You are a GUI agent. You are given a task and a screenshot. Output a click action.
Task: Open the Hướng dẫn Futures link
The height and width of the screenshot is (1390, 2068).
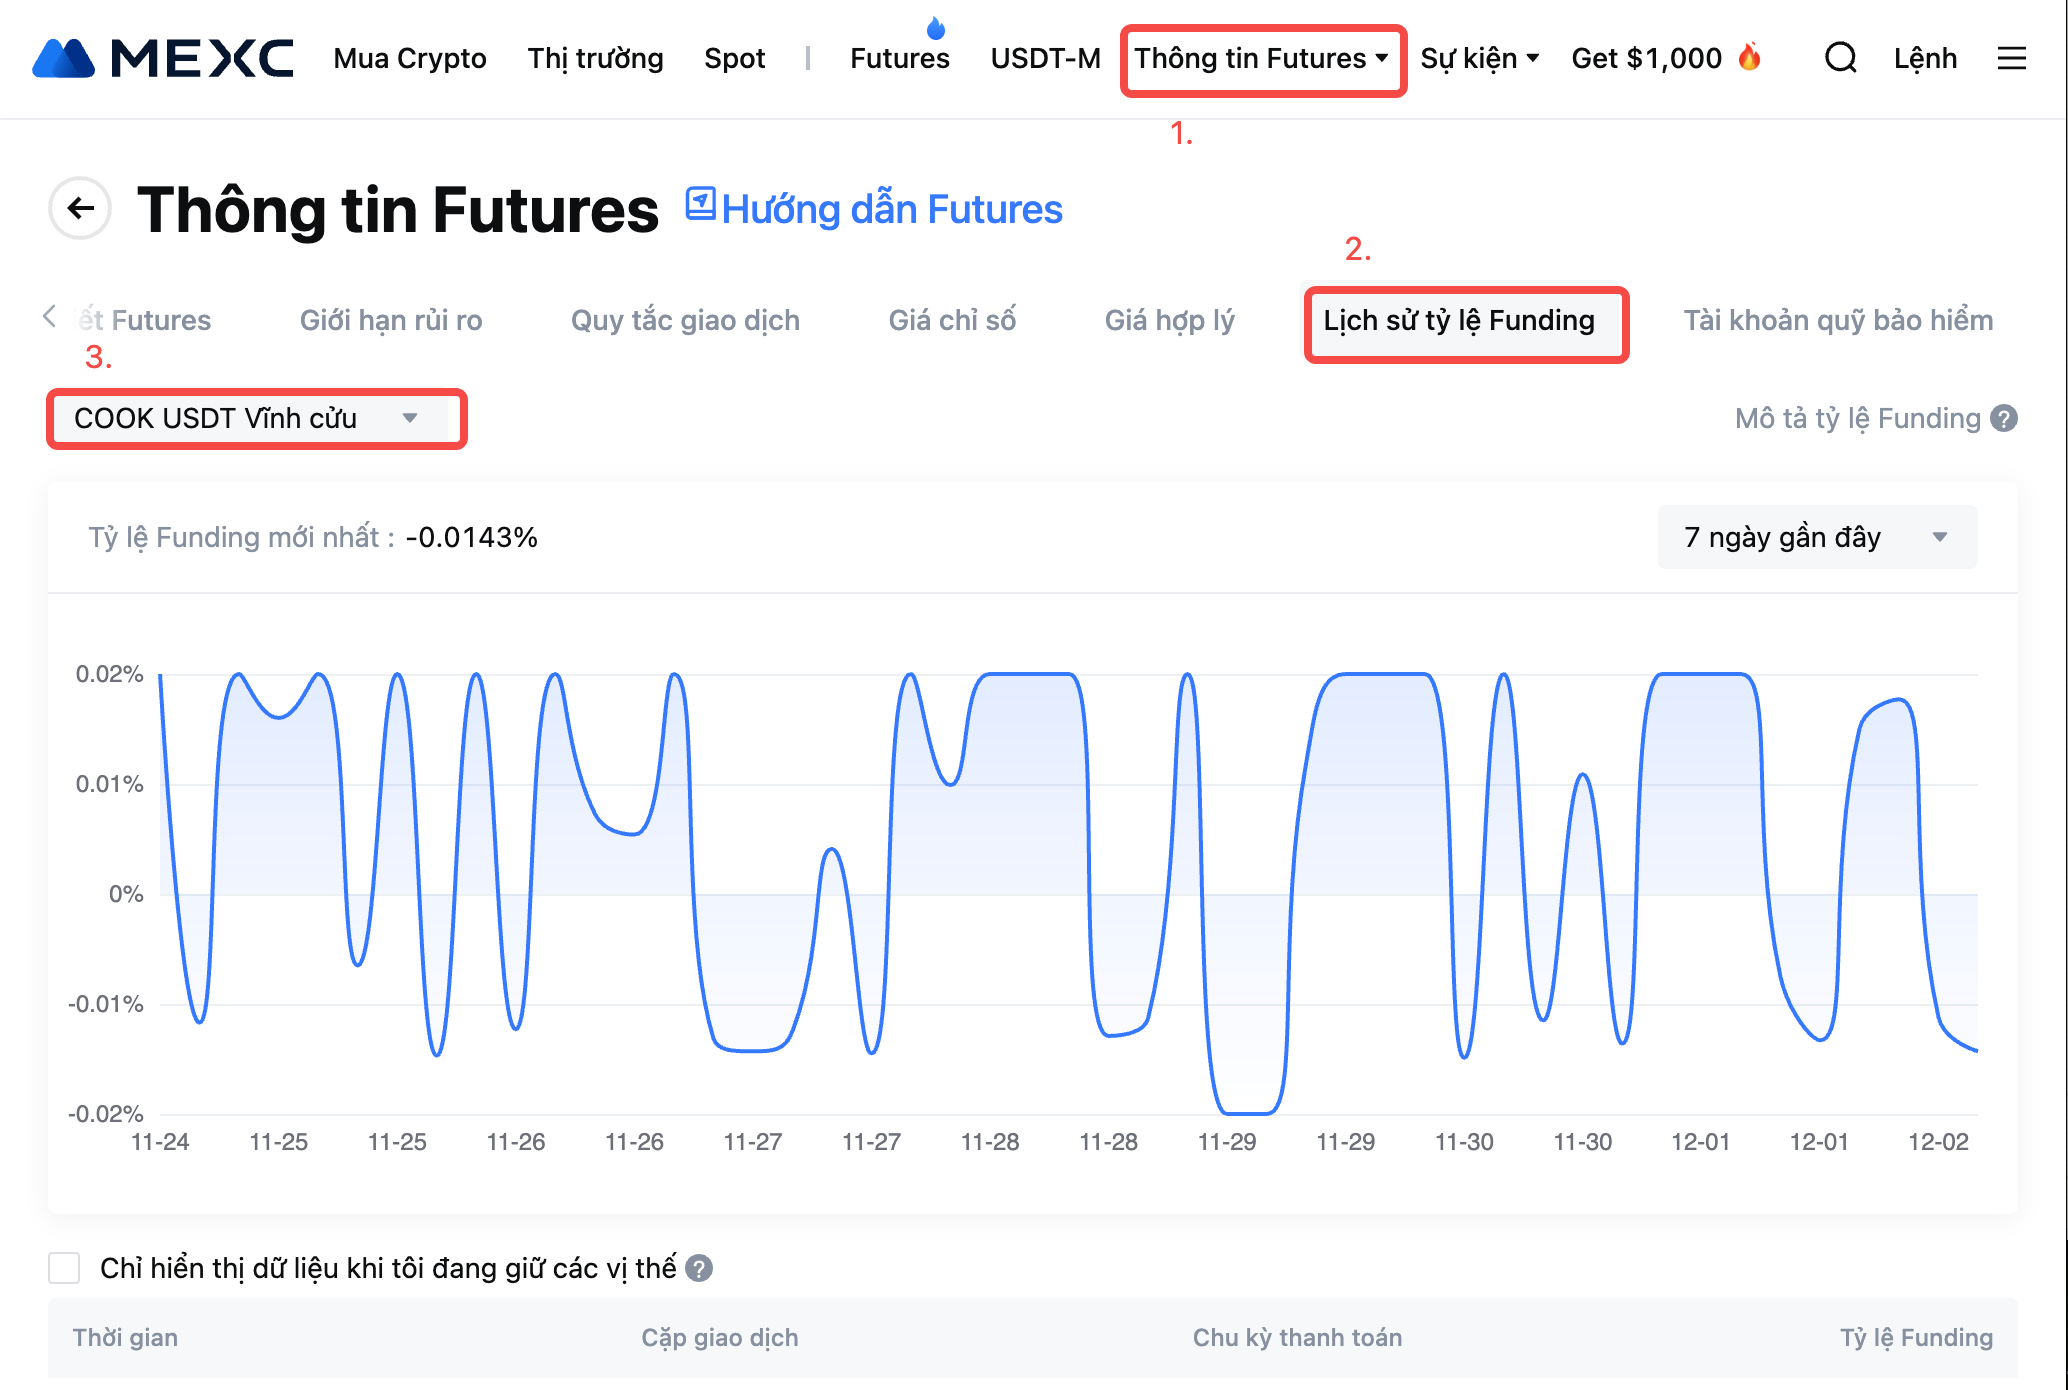pyautogui.click(x=875, y=209)
